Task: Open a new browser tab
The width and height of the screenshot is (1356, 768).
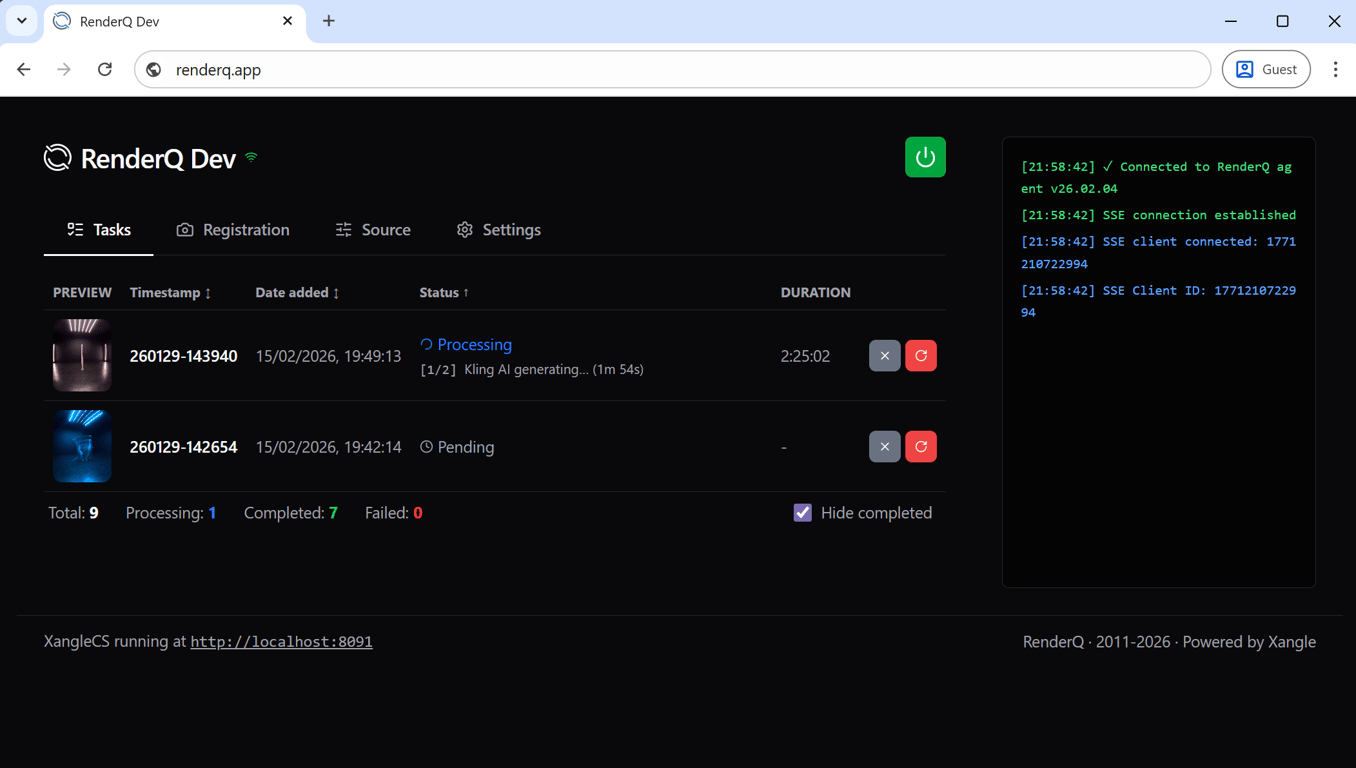Action: [x=329, y=21]
